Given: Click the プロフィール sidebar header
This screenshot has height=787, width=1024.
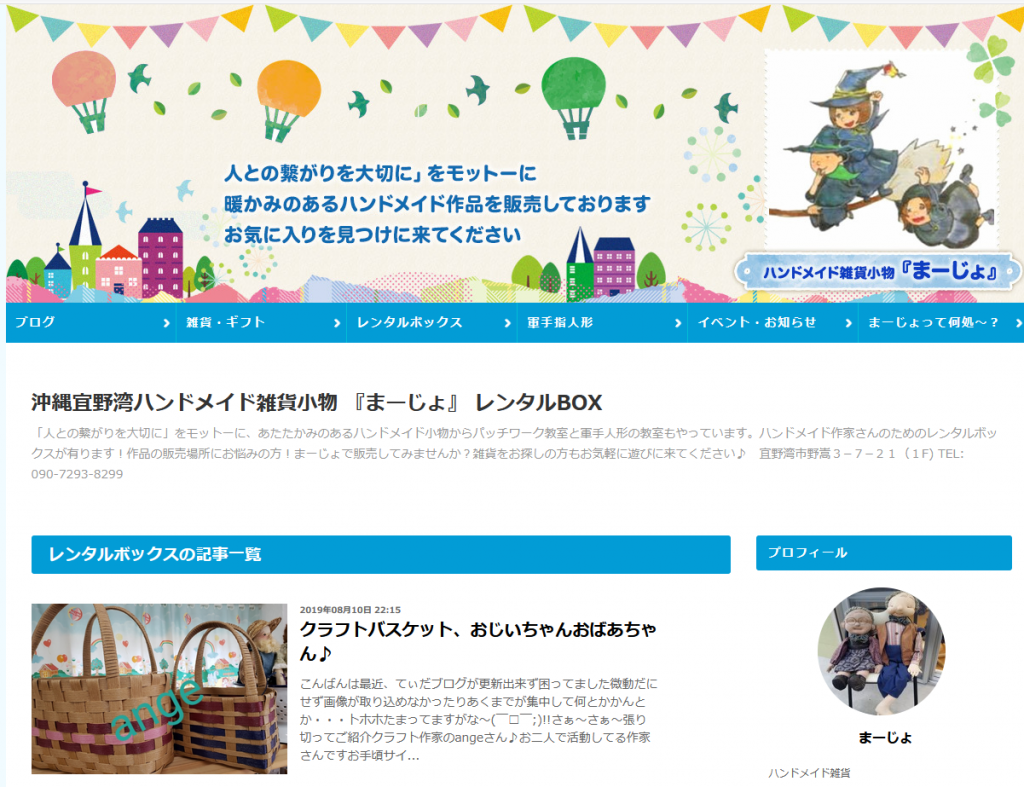Looking at the screenshot, I should point(884,553).
